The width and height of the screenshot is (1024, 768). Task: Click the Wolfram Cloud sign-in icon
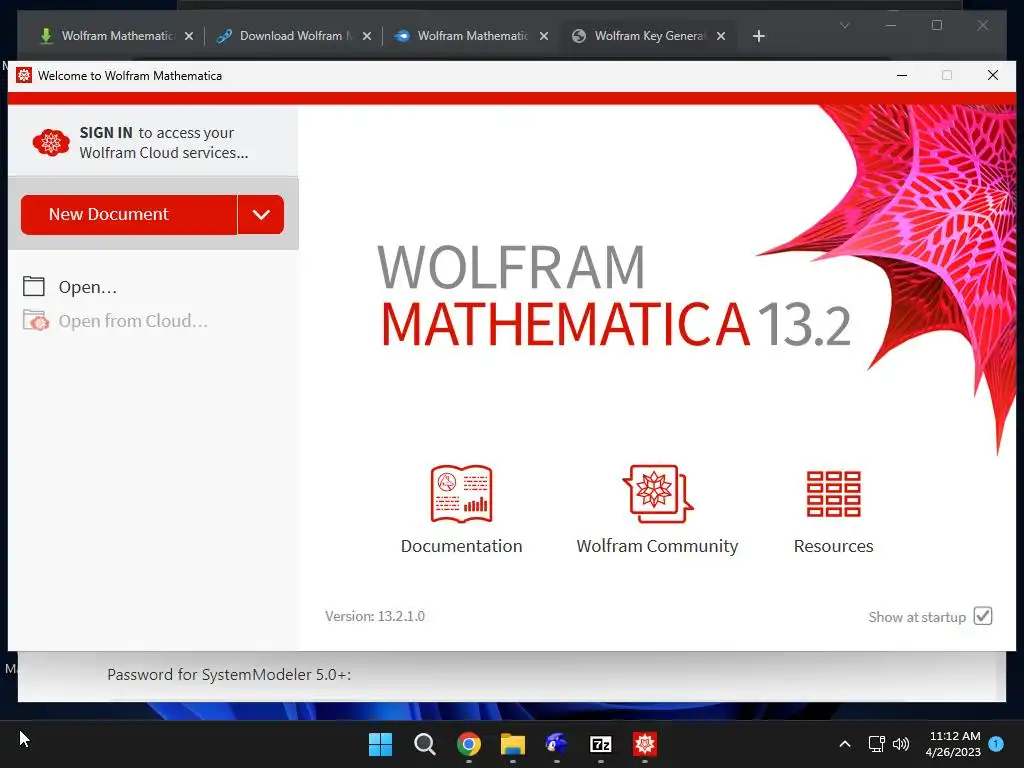(x=51, y=142)
